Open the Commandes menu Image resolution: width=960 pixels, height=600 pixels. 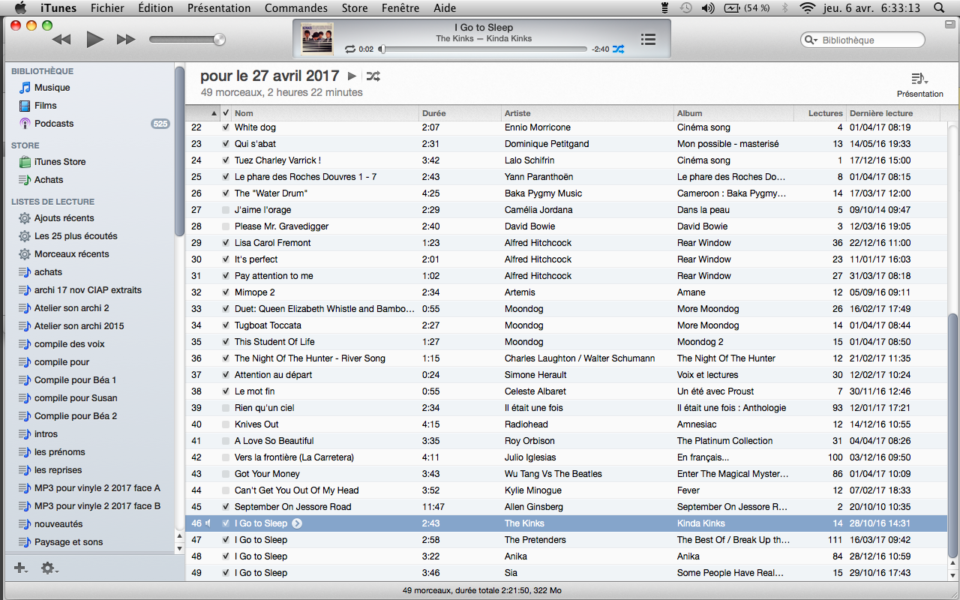coord(296,8)
